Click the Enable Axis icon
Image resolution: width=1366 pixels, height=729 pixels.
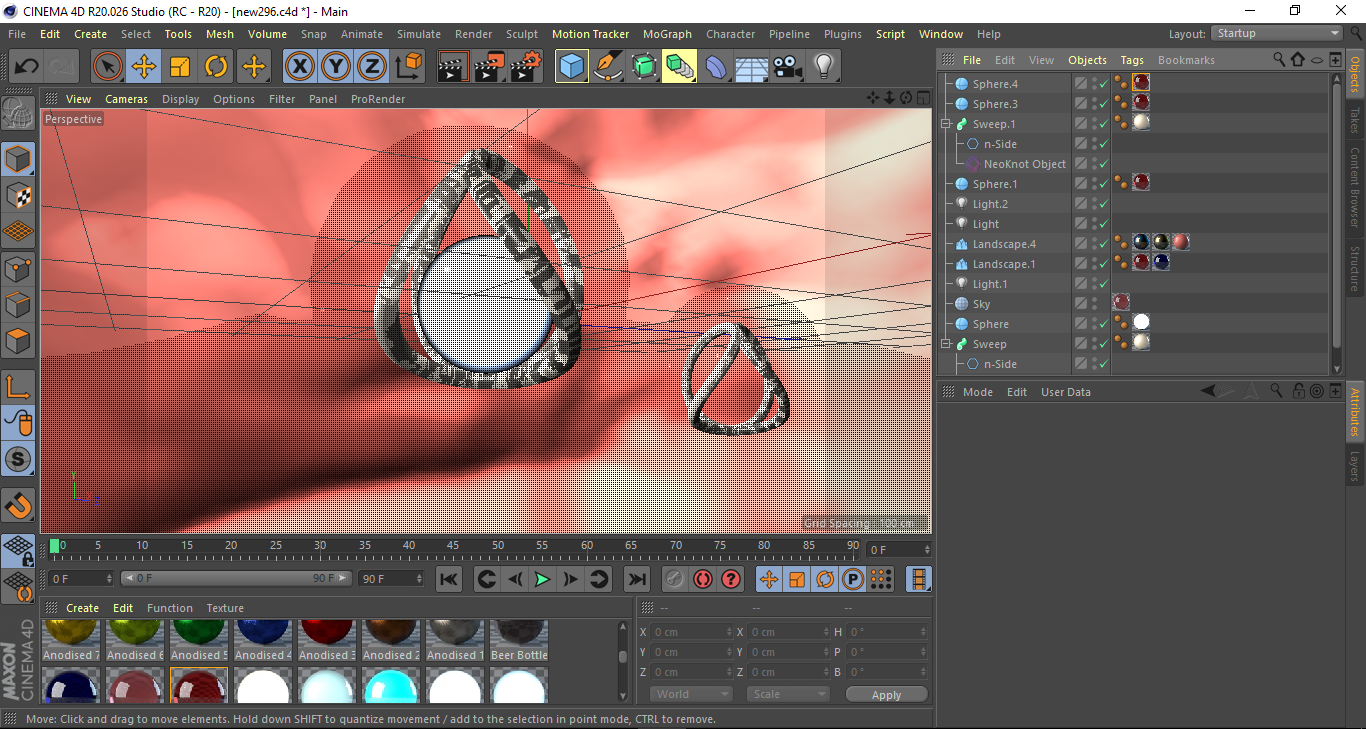click(18, 386)
